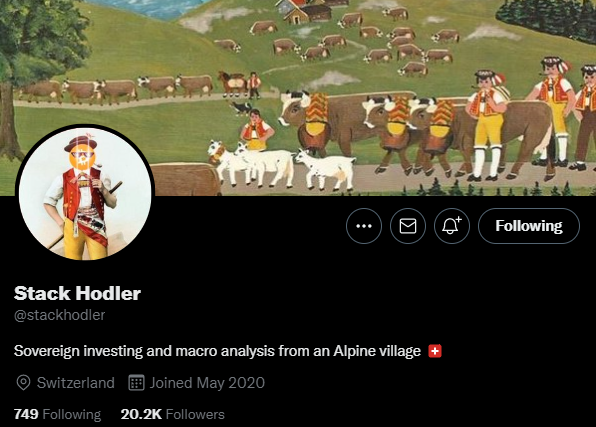Click the Switzerland location text
596x427 pixels.
pos(76,383)
